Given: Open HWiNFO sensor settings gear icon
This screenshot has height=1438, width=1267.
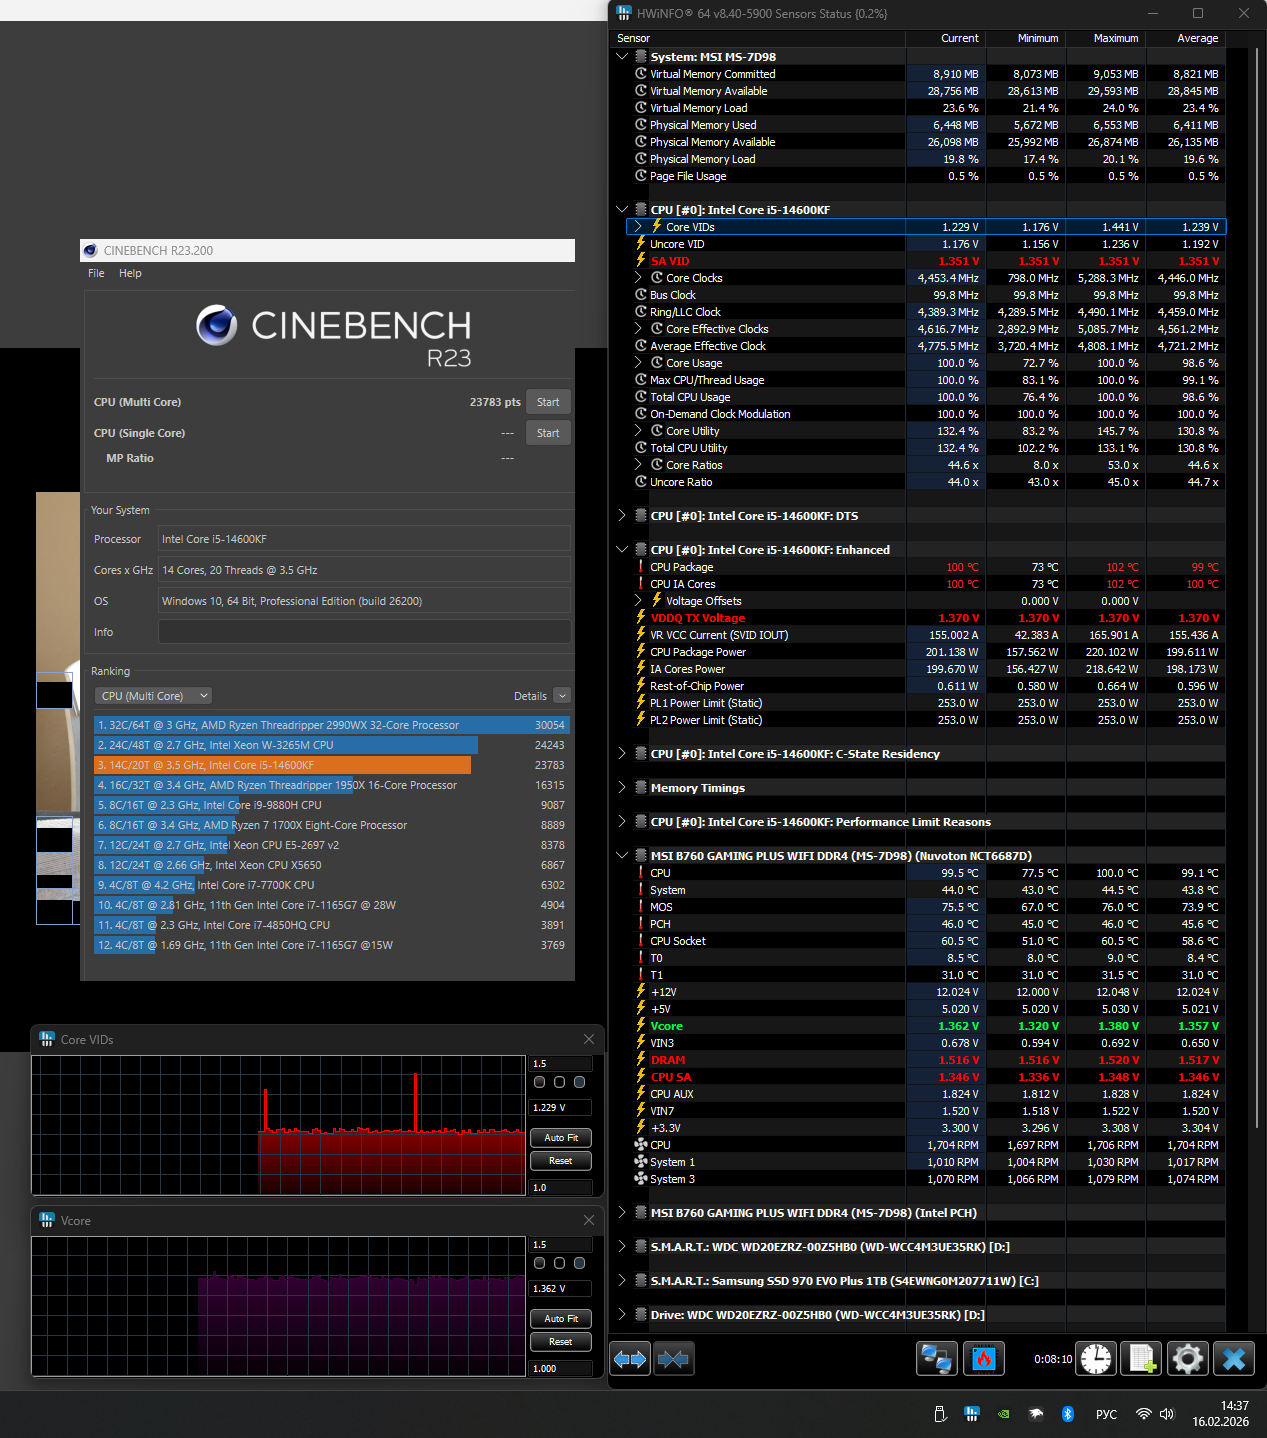Looking at the screenshot, I should click(x=1187, y=1359).
